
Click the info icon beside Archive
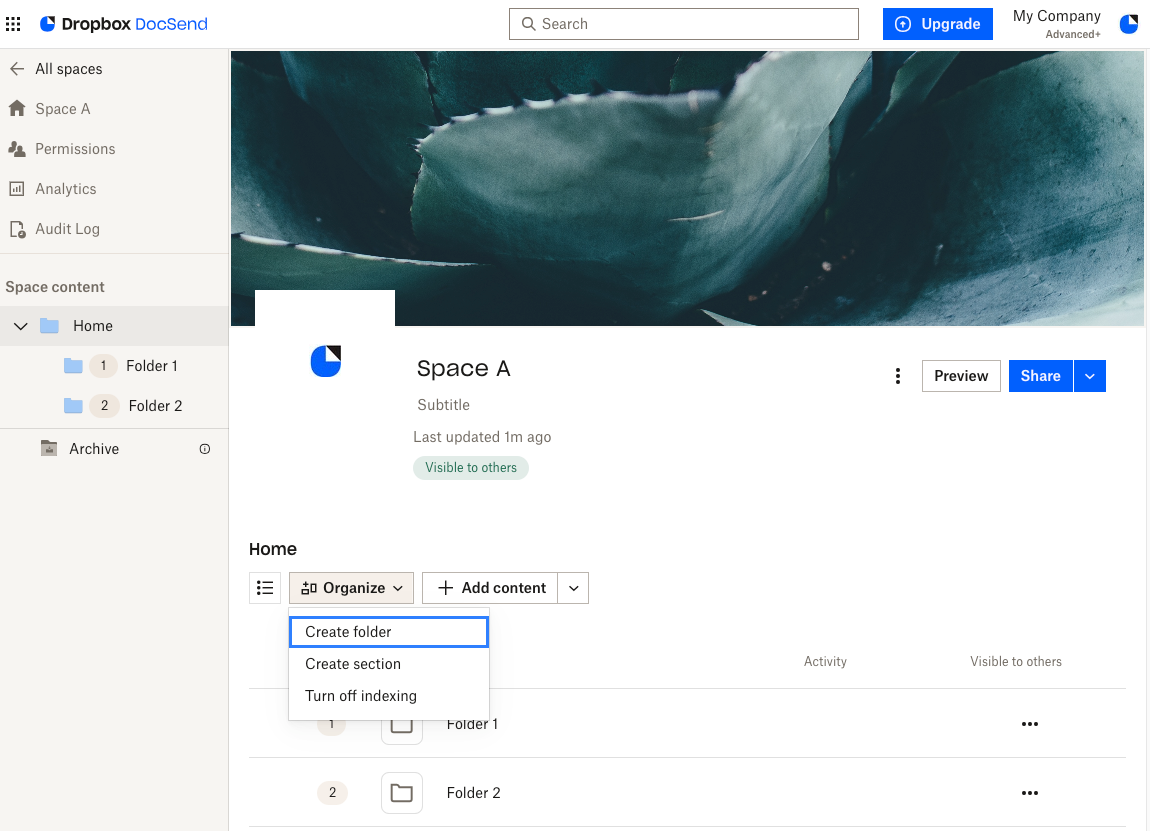click(205, 449)
